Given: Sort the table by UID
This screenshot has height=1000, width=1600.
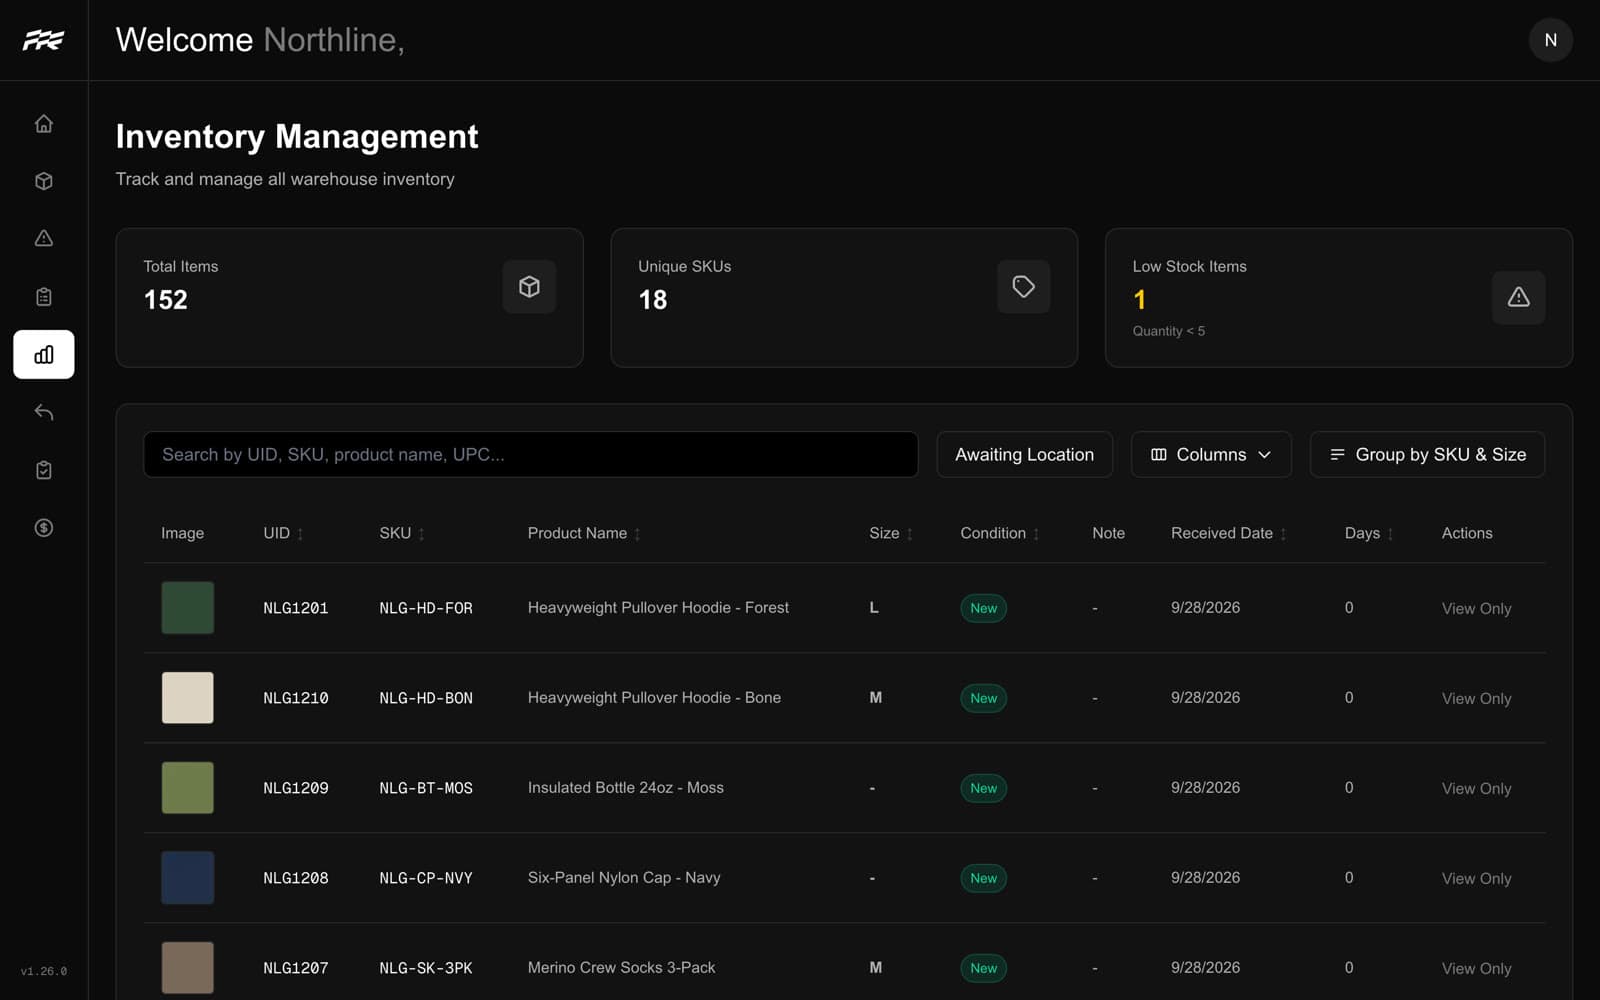Looking at the screenshot, I should (283, 533).
